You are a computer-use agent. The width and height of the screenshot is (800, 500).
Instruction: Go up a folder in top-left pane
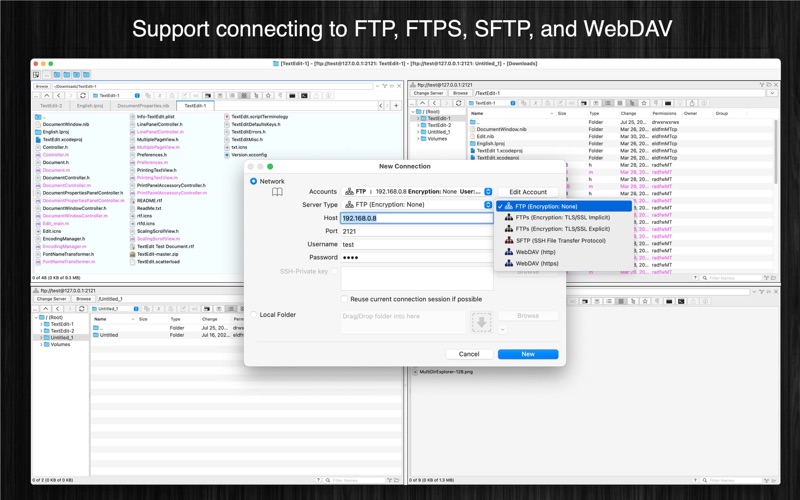tap(46, 95)
